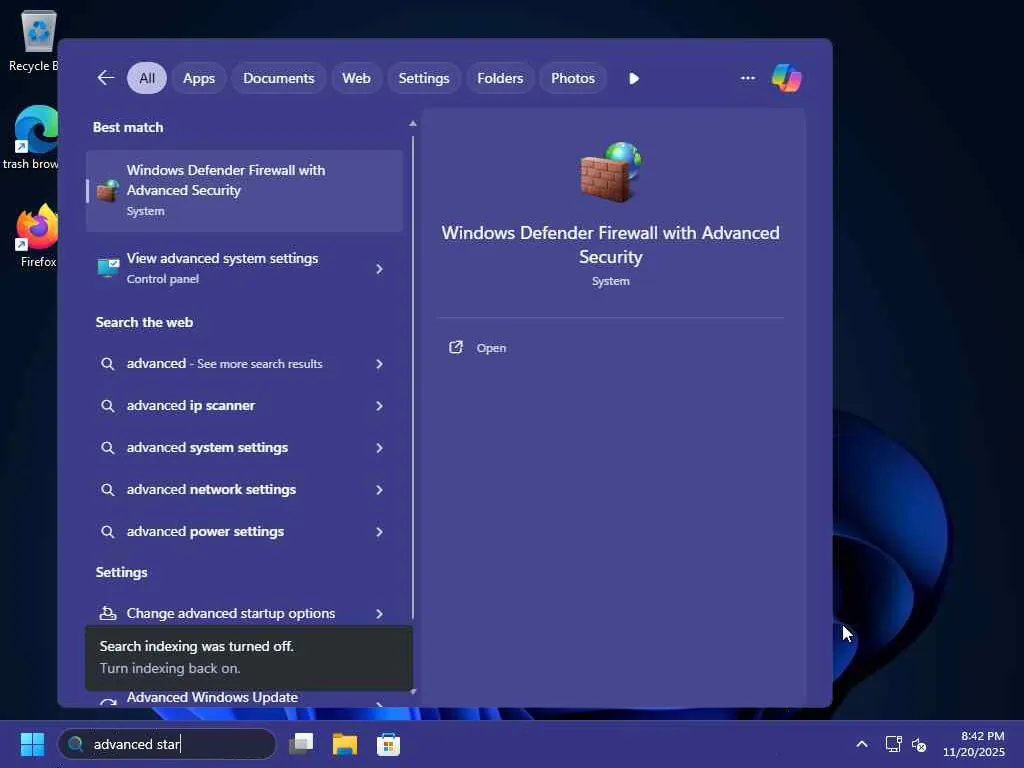Expand the advanced system settings web chevron
1024x768 pixels.
click(x=379, y=447)
